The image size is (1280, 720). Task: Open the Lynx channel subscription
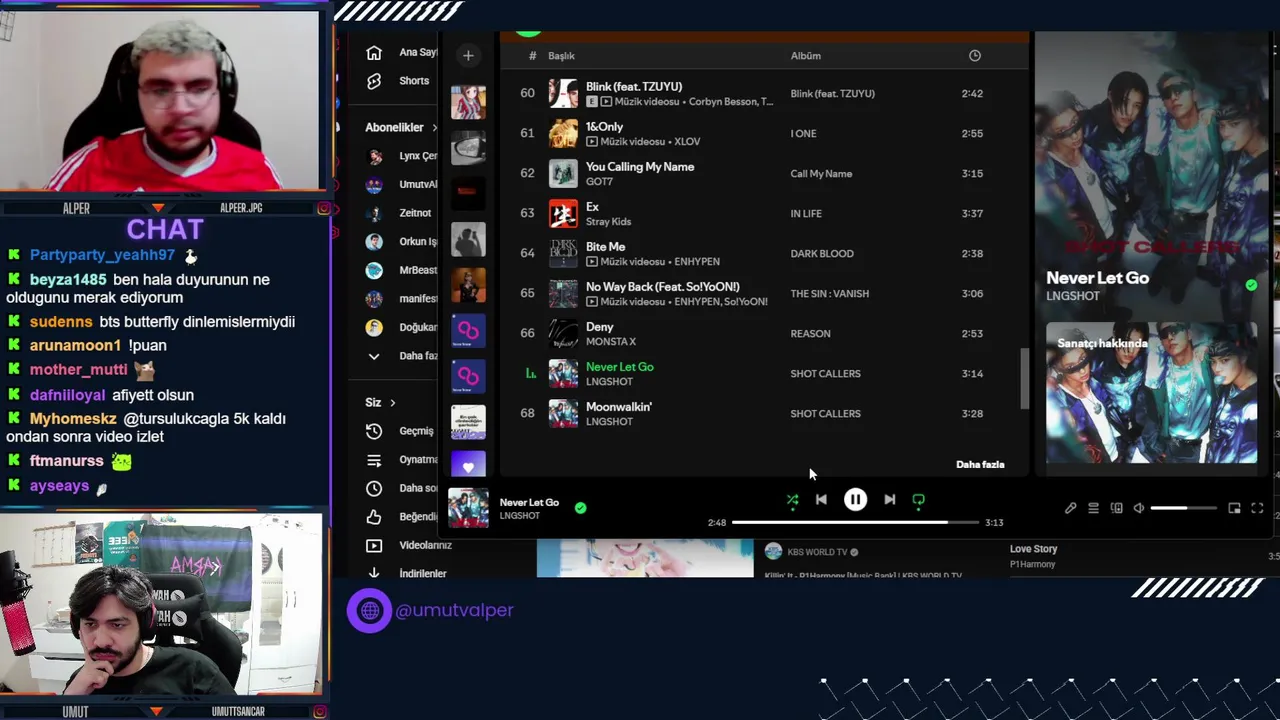(x=401, y=156)
